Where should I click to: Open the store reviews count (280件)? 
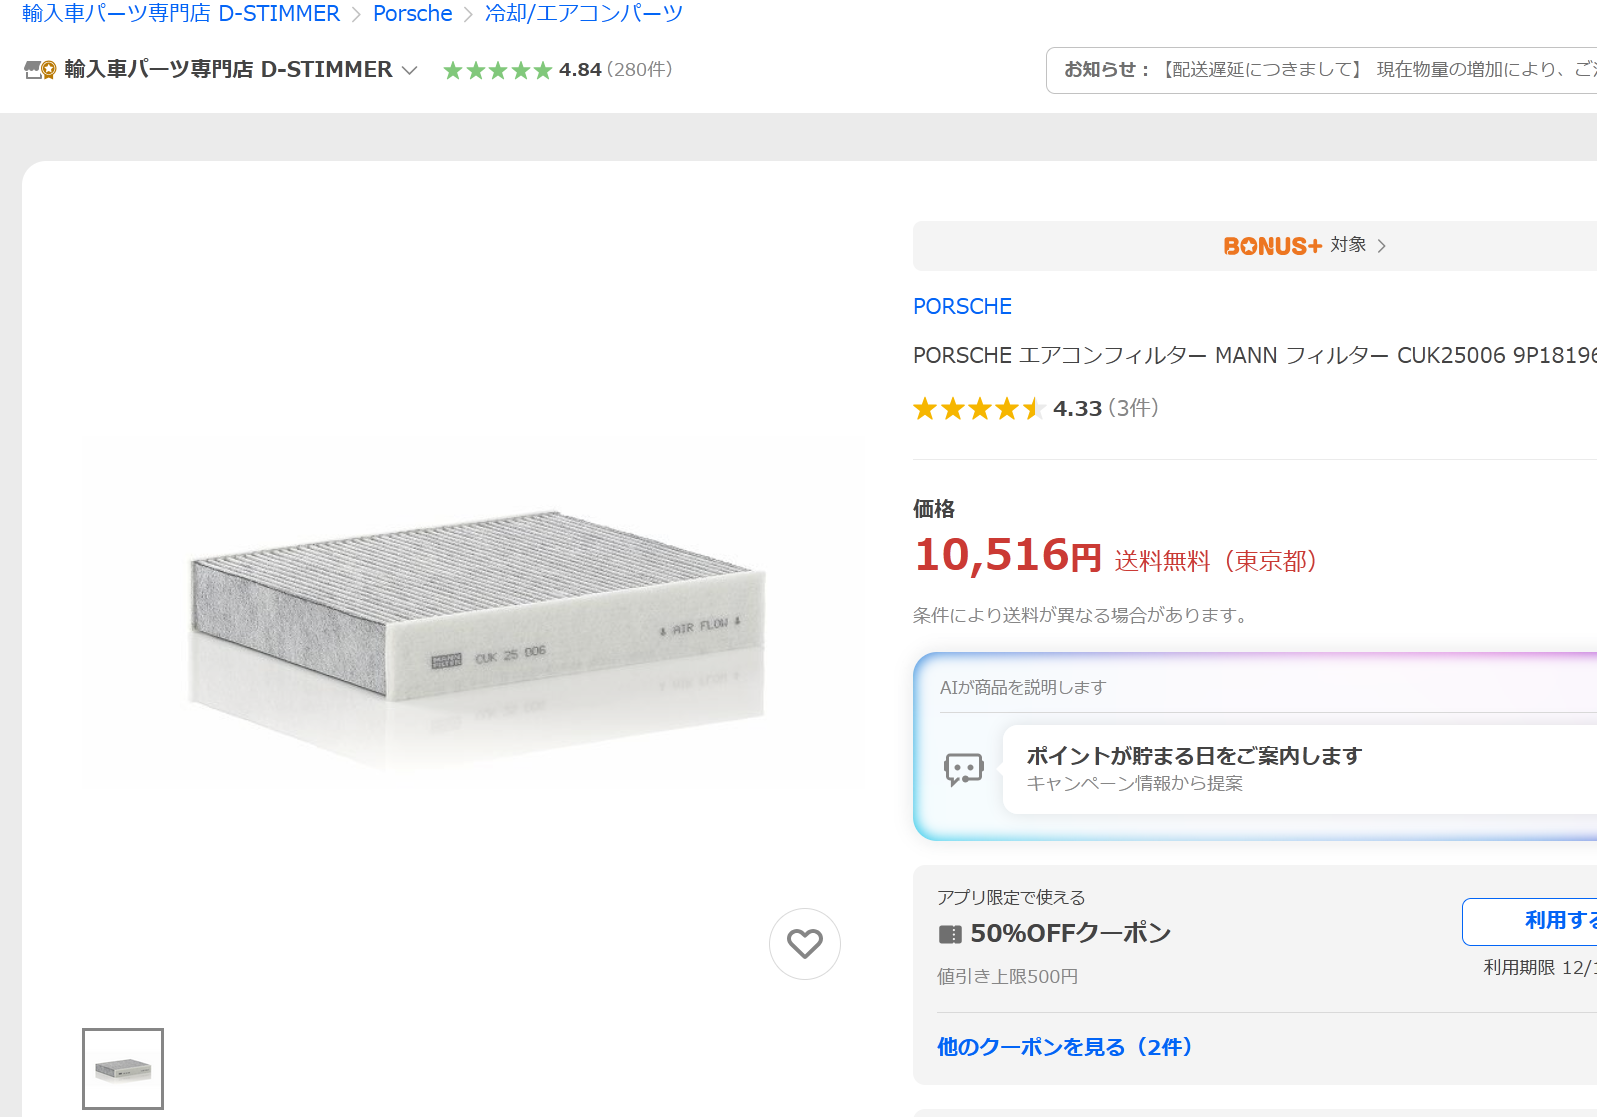pyautogui.click(x=639, y=70)
